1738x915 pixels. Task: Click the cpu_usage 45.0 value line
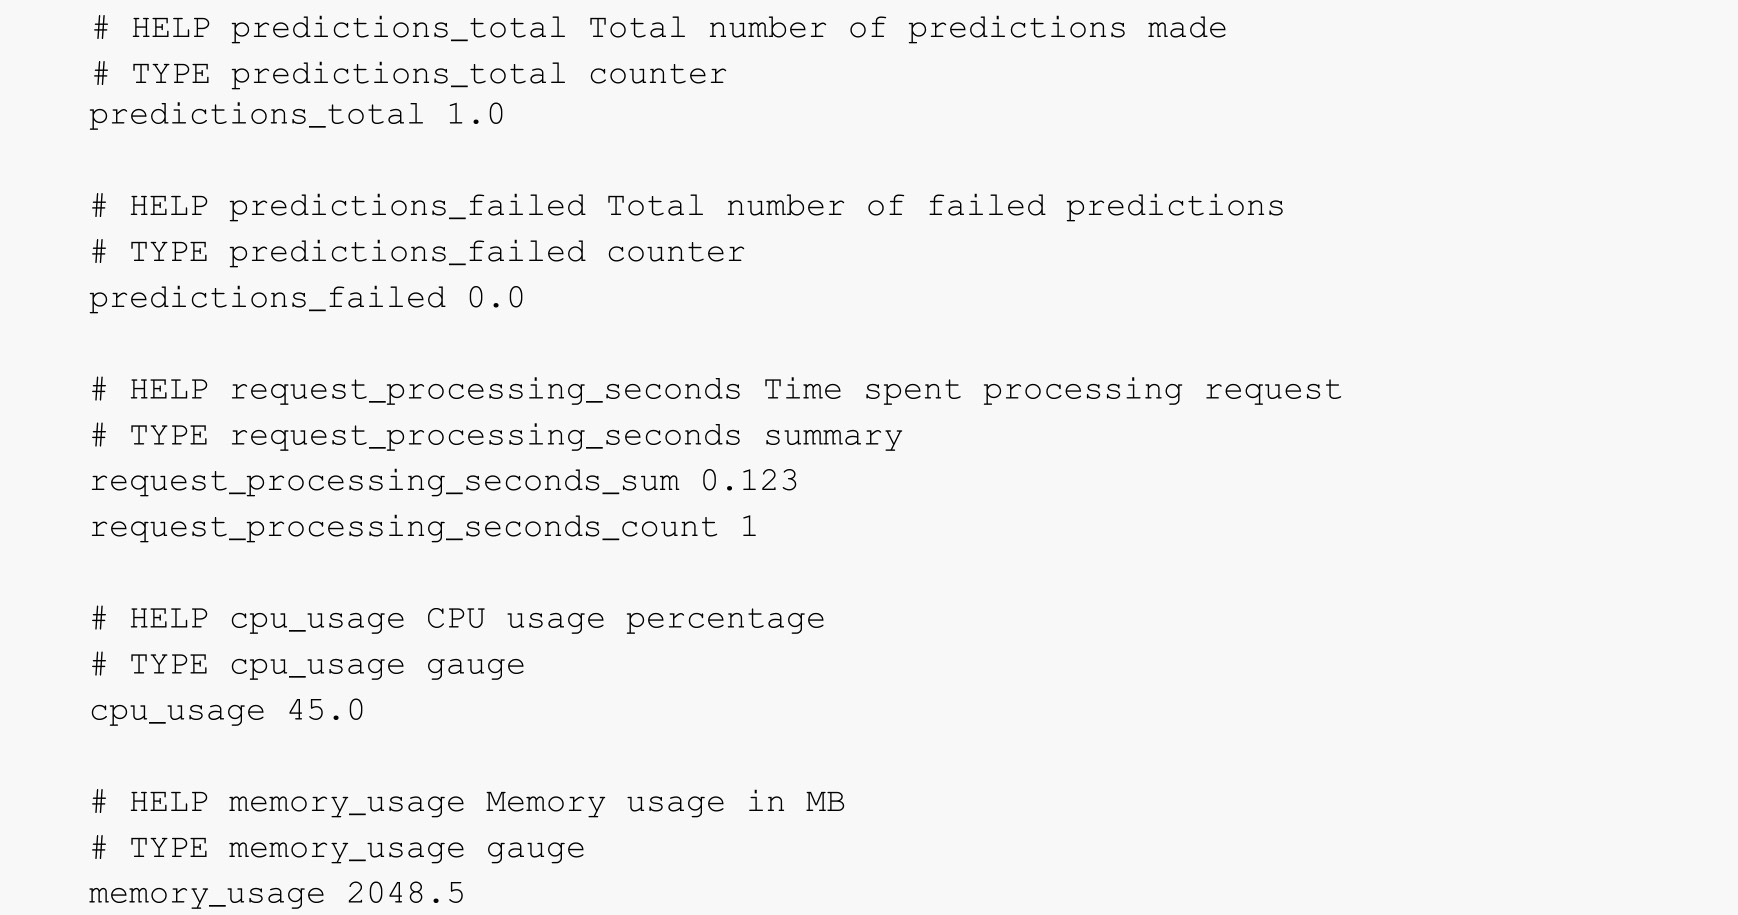[x=227, y=711]
